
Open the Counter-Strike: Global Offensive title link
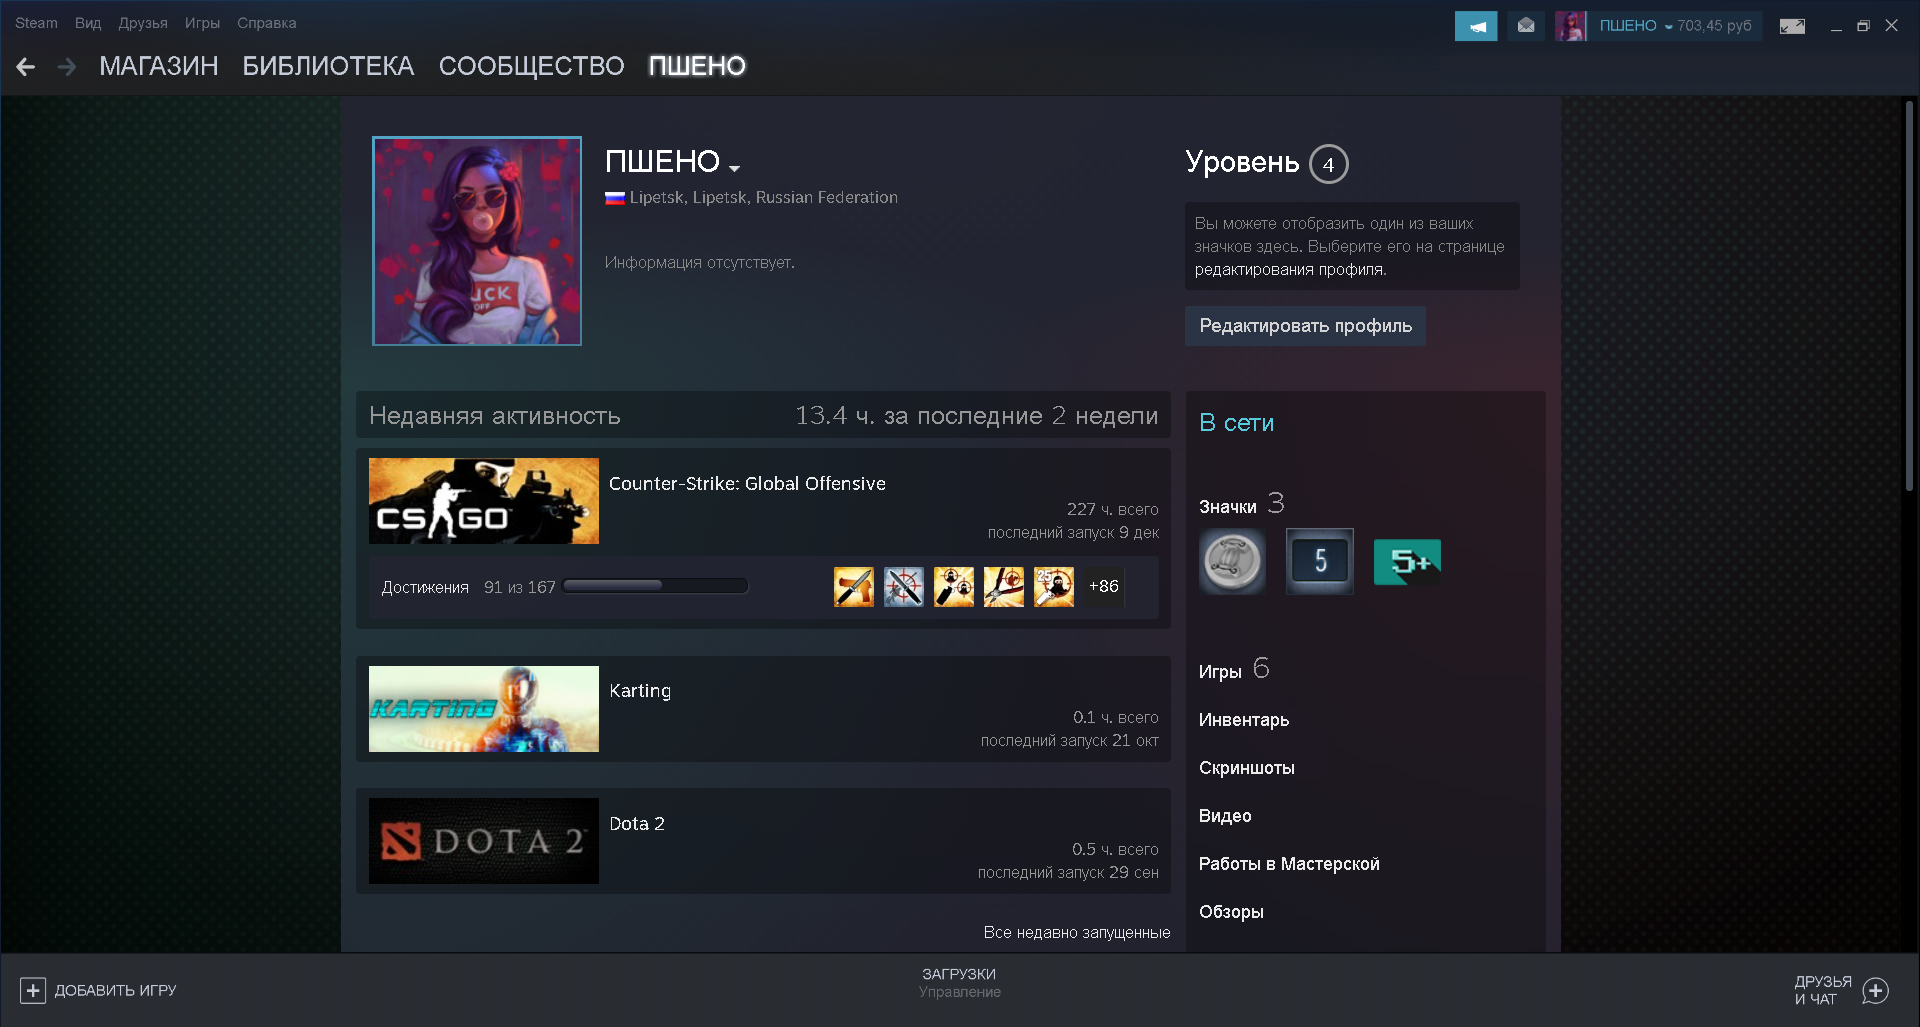pyautogui.click(x=747, y=484)
